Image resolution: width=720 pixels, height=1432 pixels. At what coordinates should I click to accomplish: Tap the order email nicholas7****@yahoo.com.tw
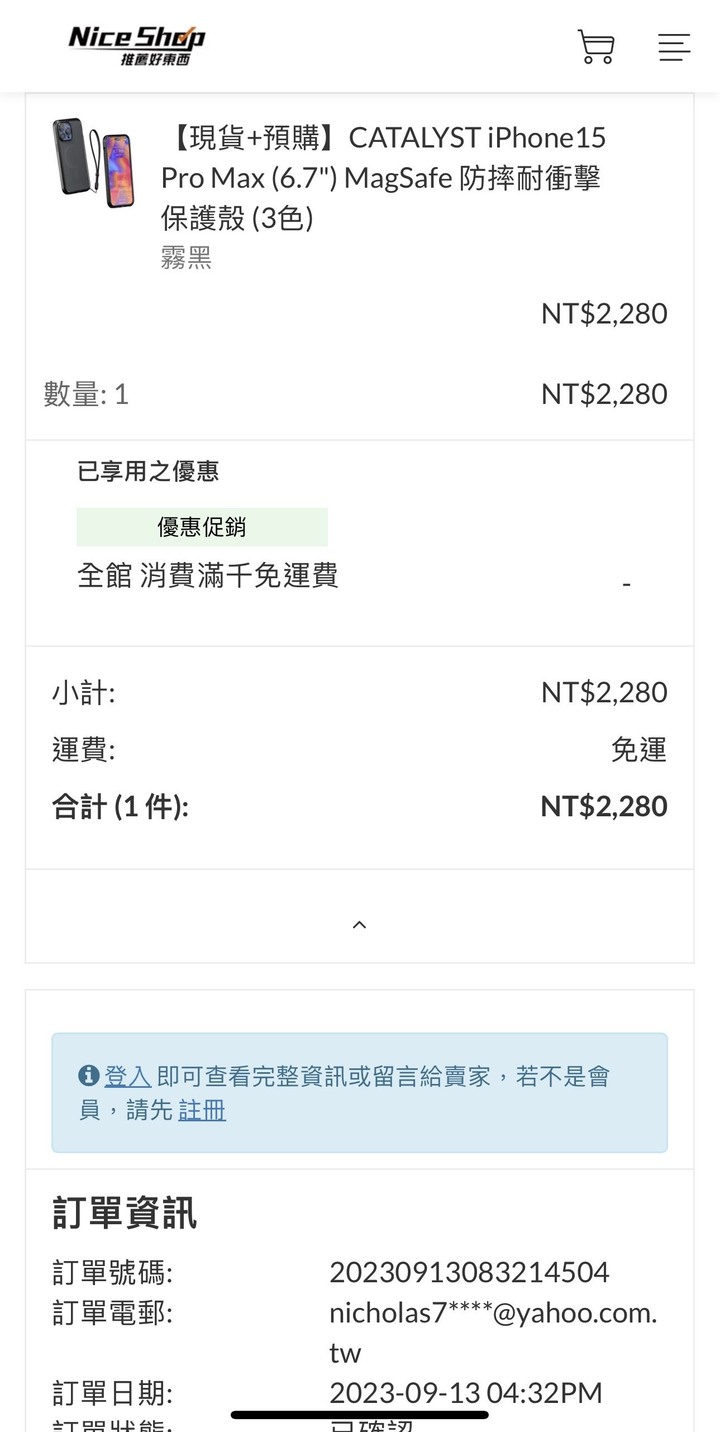tap(493, 1332)
